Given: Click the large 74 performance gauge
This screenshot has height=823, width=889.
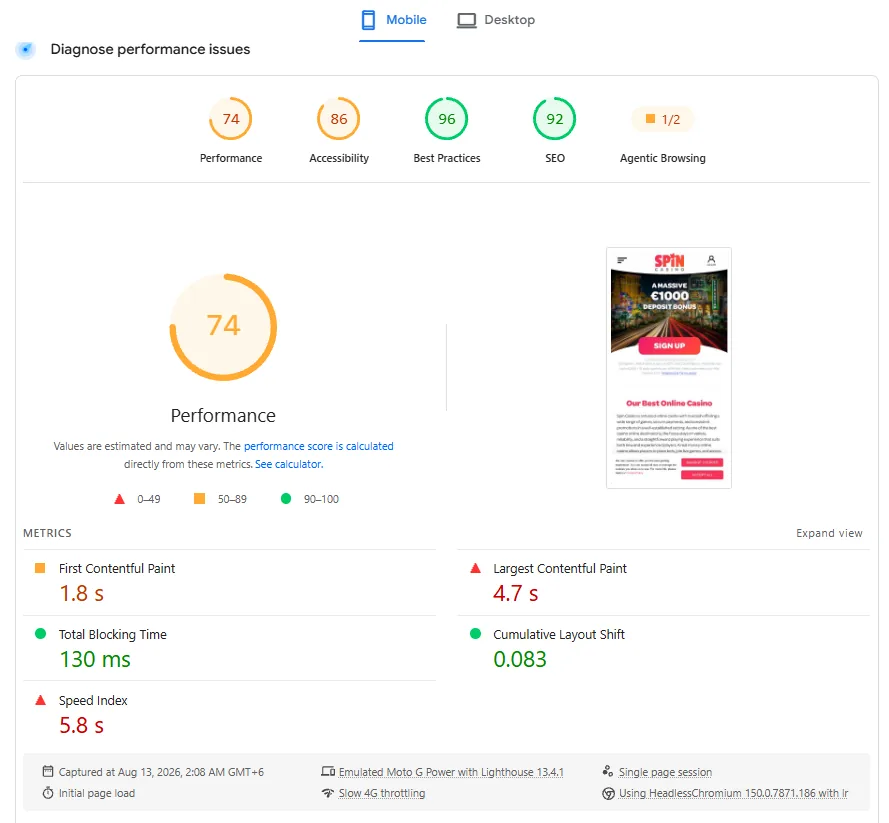Looking at the screenshot, I should point(223,327).
